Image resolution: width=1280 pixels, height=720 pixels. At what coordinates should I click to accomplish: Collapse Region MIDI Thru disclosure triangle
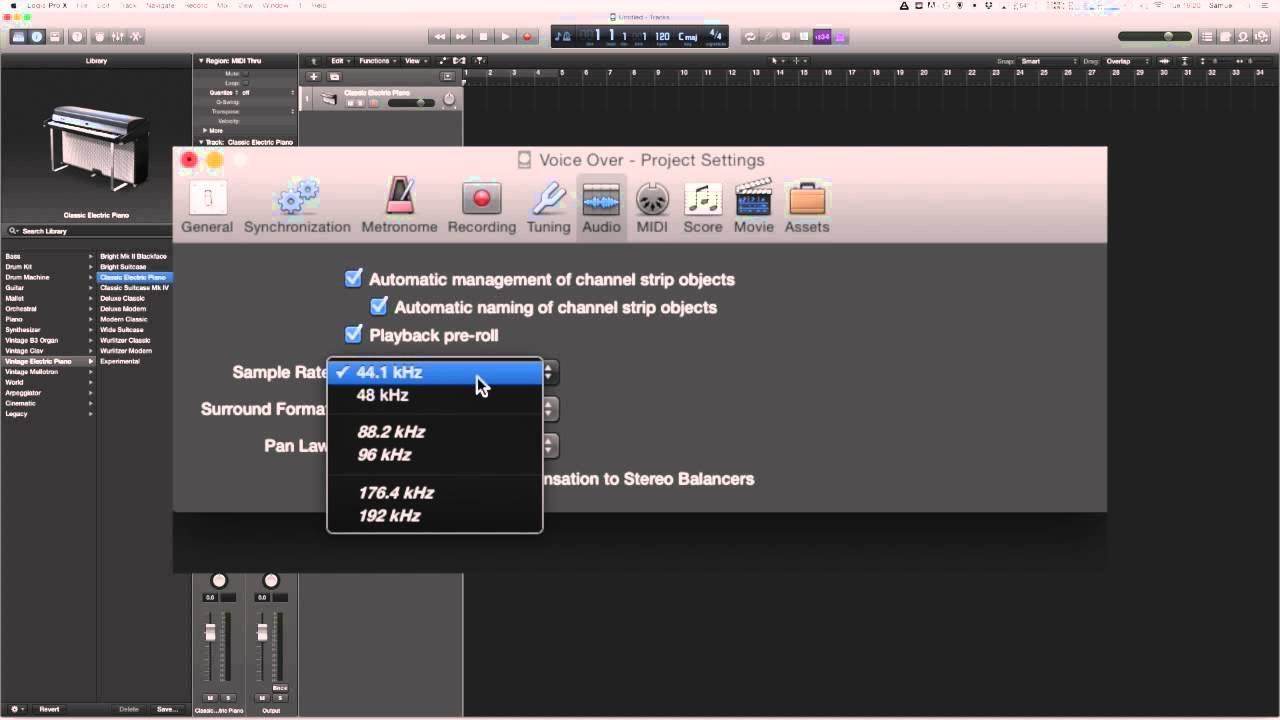tap(200, 61)
